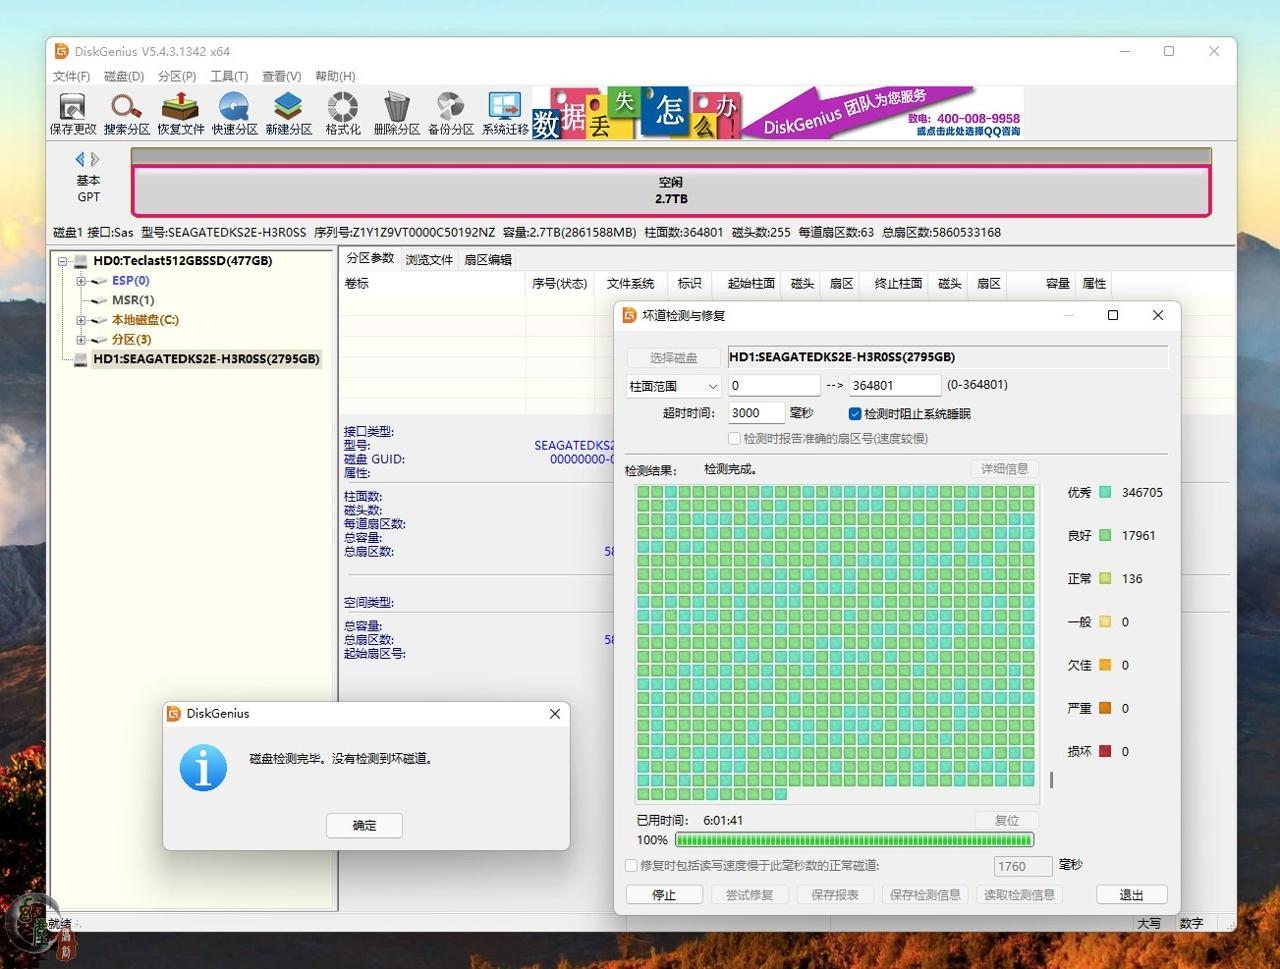This screenshot has width=1280, height=969.
Task: Expand the ESP(0) tree node
Action: click(81, 281)
